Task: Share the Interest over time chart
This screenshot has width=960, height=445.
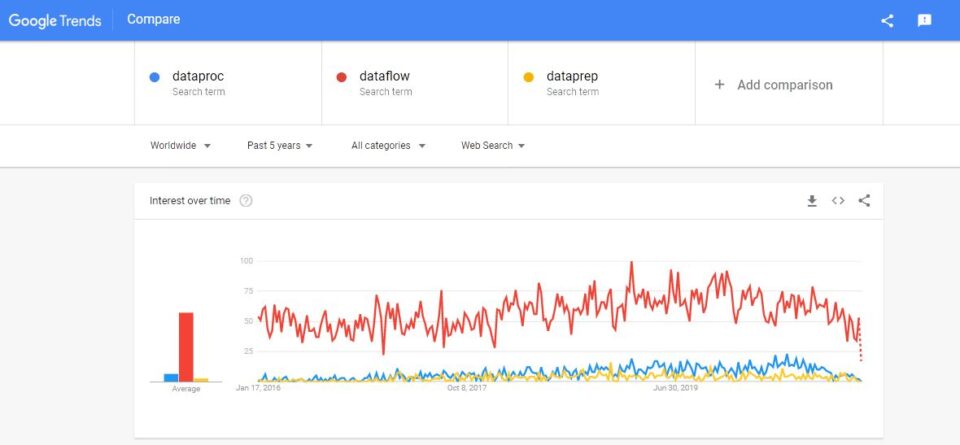Action: click(864, 201)
